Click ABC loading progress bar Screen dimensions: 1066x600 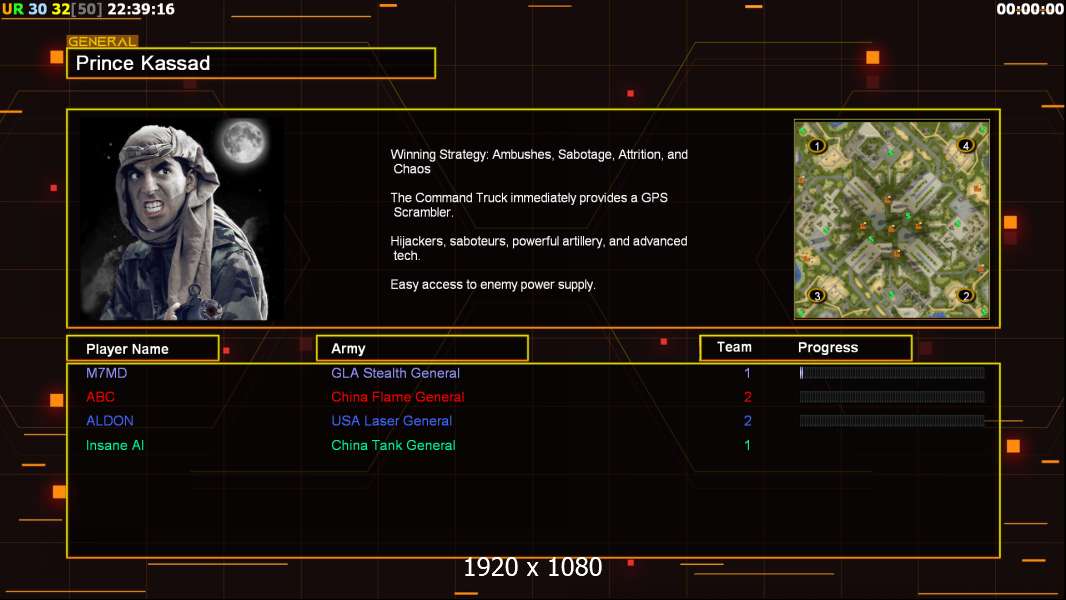coord(892,396)
